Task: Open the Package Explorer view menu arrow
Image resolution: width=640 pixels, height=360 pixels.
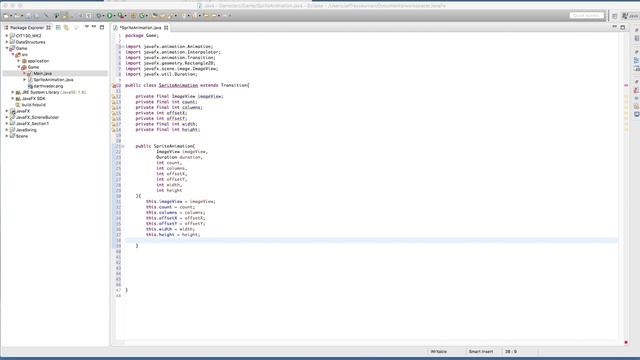Action: tap(87, 27)
